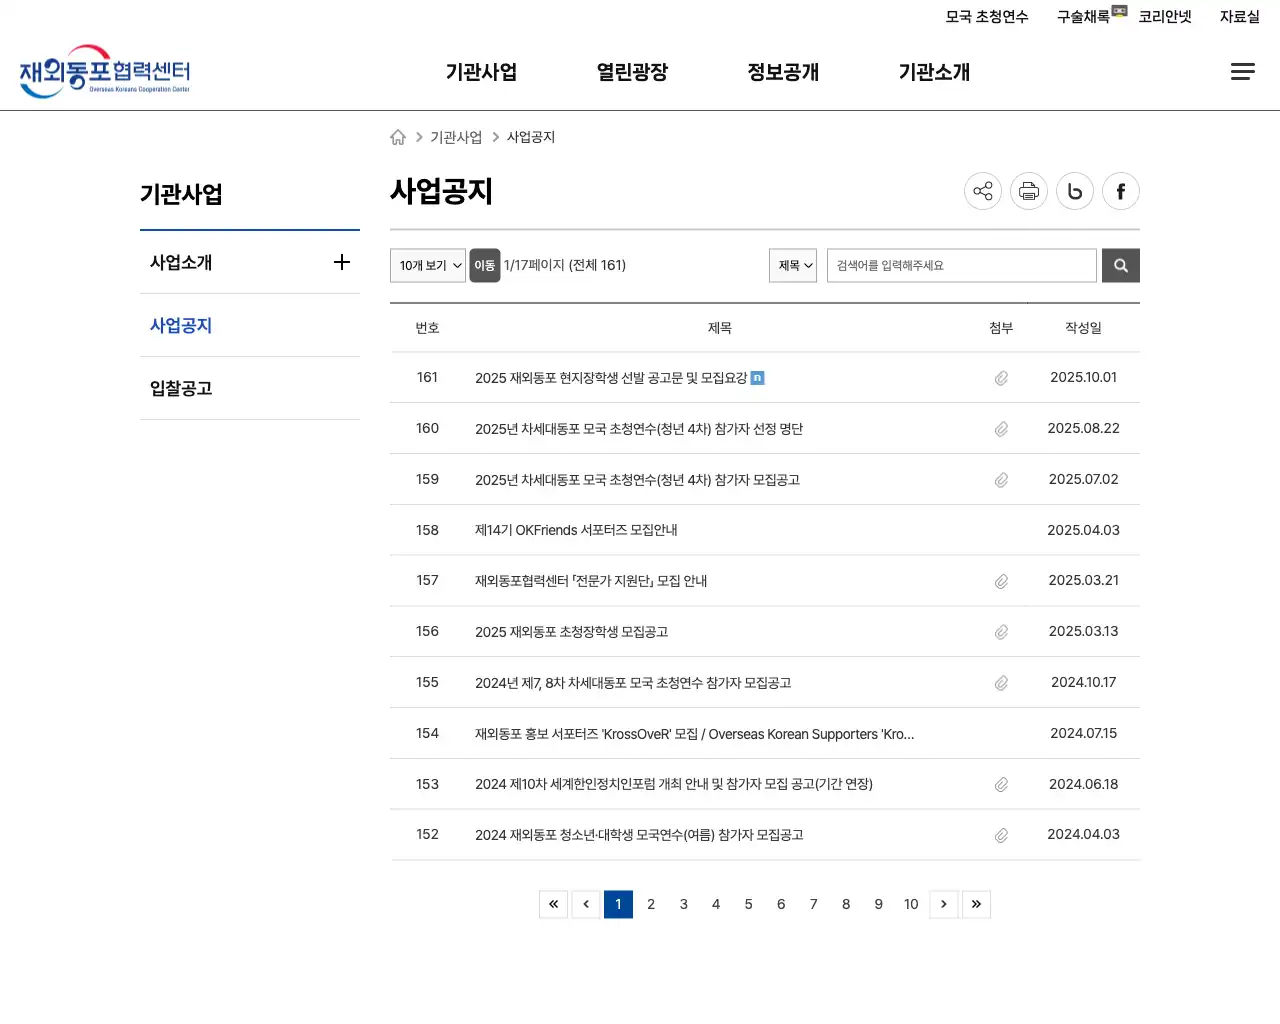Click 사업공지 breadcrumb text
Screen dimensions: 1280x1024
[531, 137]
